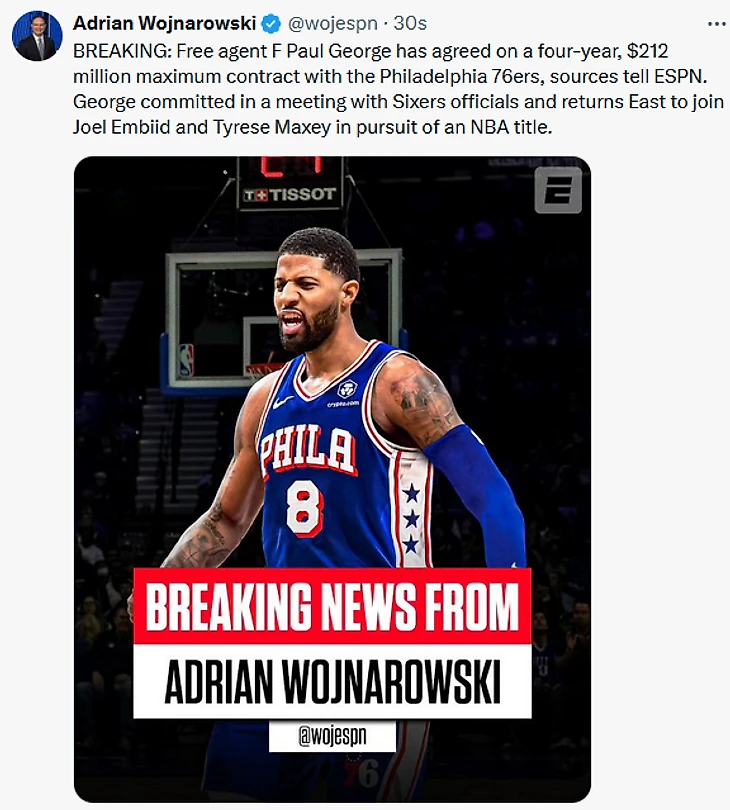Click the 76ers logo on the shorts

coord(364,771)
